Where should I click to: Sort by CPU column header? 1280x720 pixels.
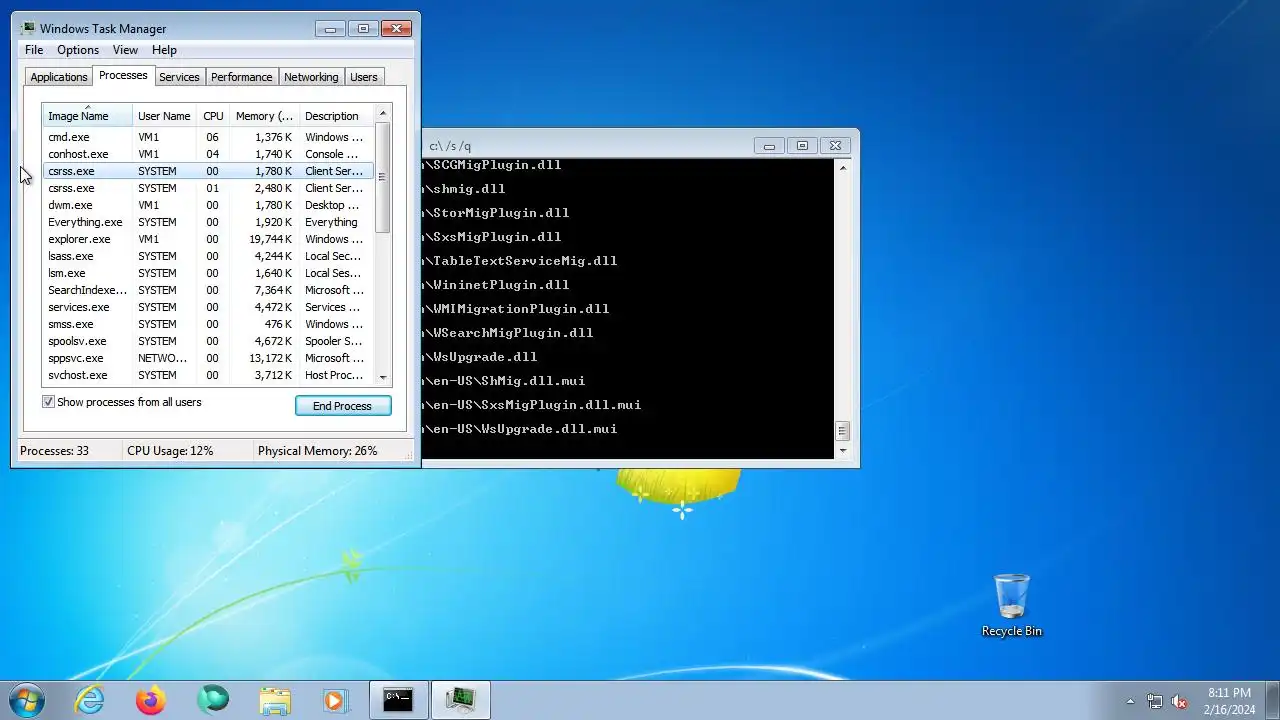pos(213,116)
